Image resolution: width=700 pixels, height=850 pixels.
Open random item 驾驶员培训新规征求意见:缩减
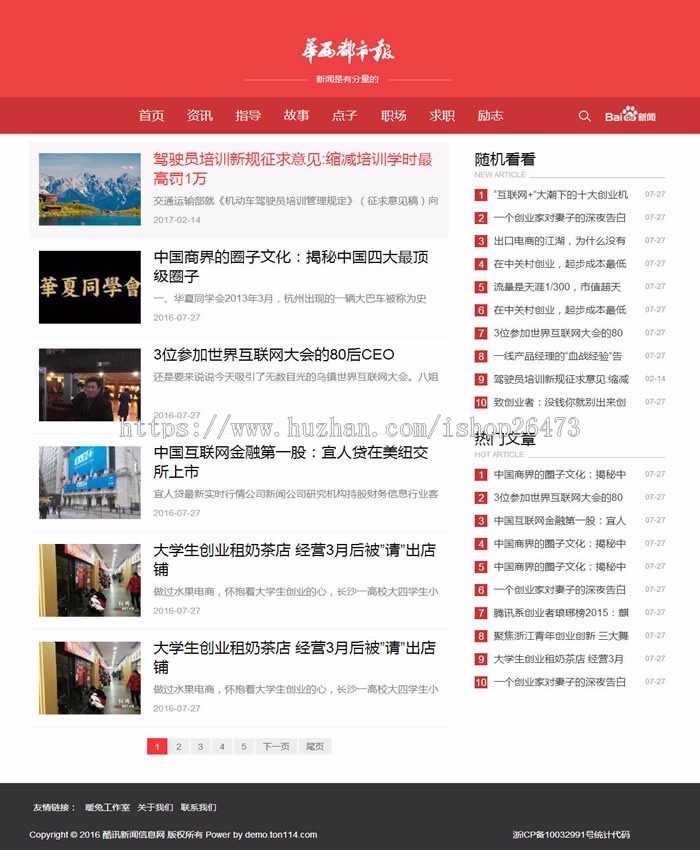(561, 379)
